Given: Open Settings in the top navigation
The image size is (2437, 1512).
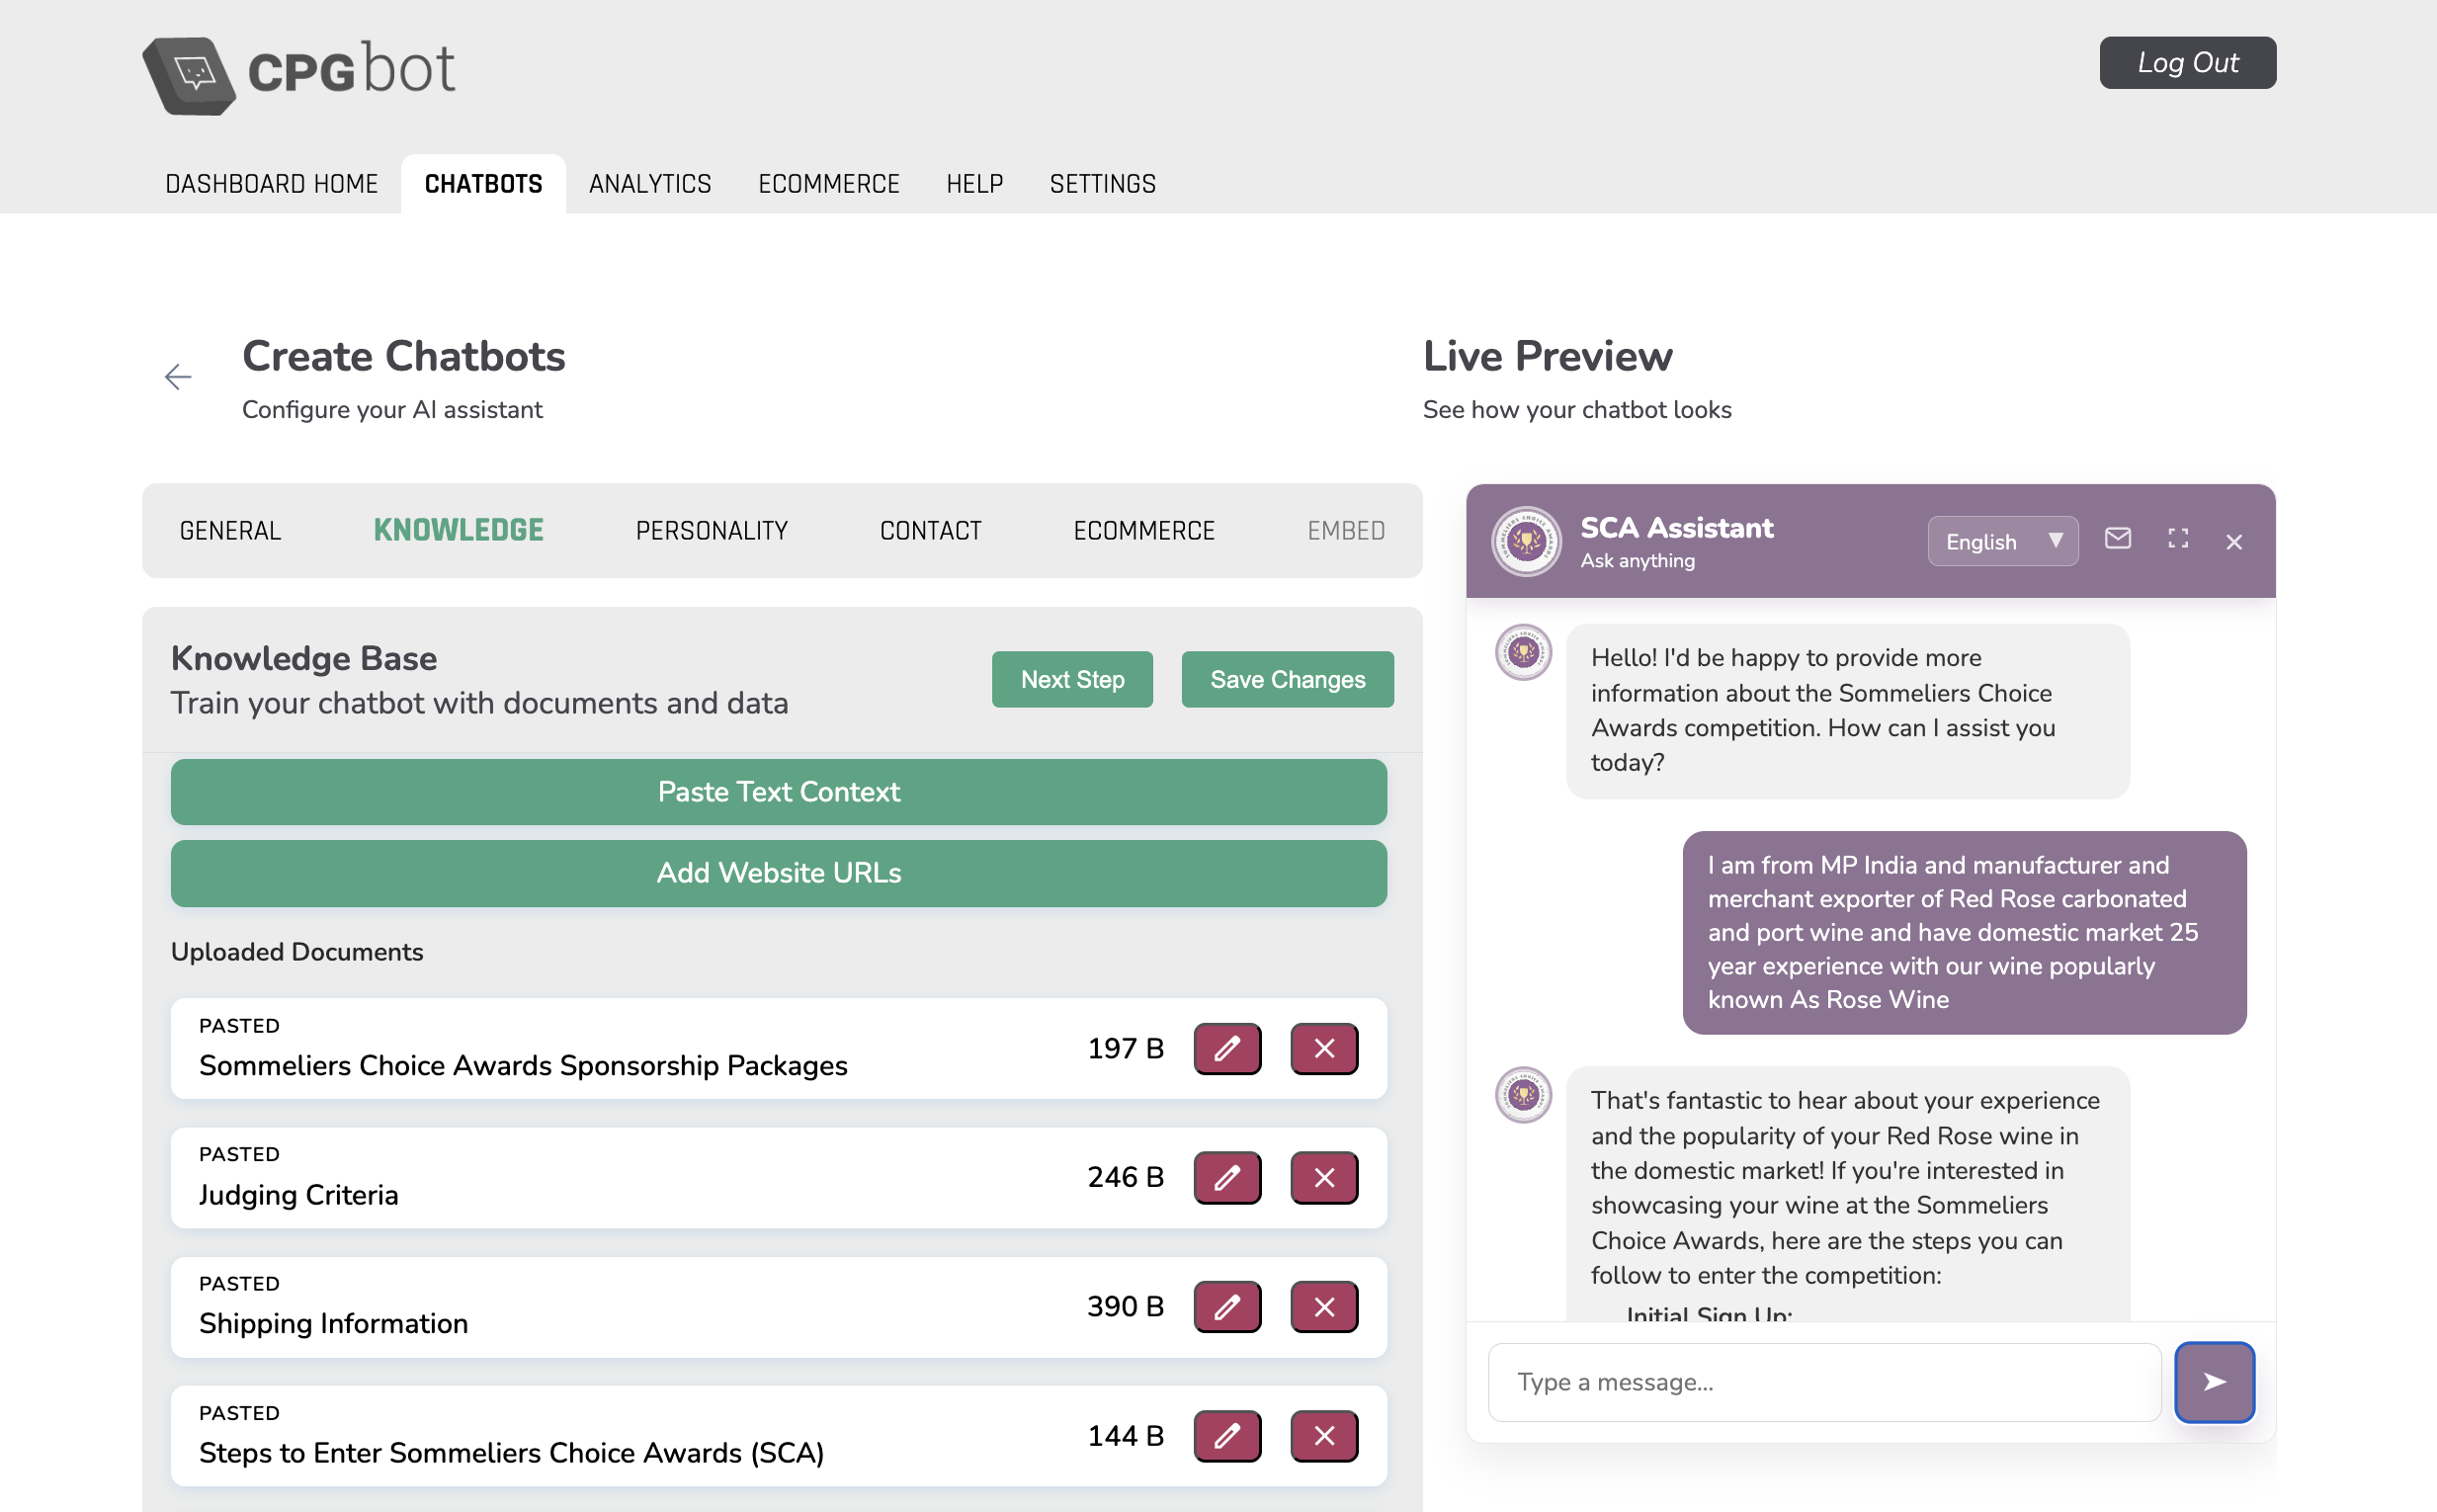Looking at the screenshot, I should click(1102, 184).
